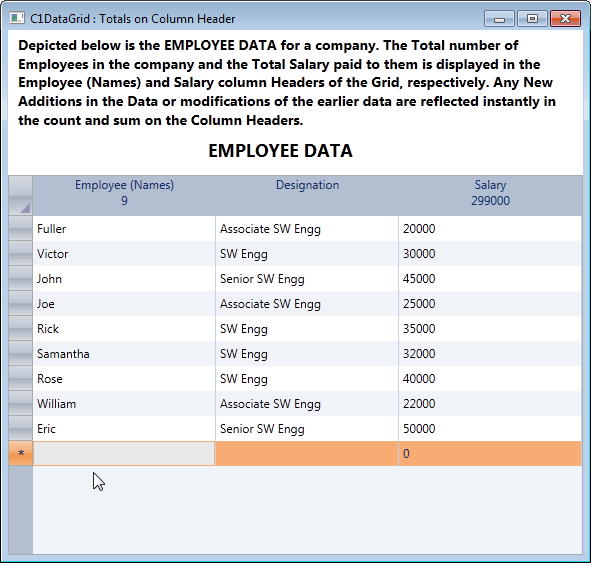591x563 pixels.
Task: Click the salary cell 22000
Action: tap(490, 403)
